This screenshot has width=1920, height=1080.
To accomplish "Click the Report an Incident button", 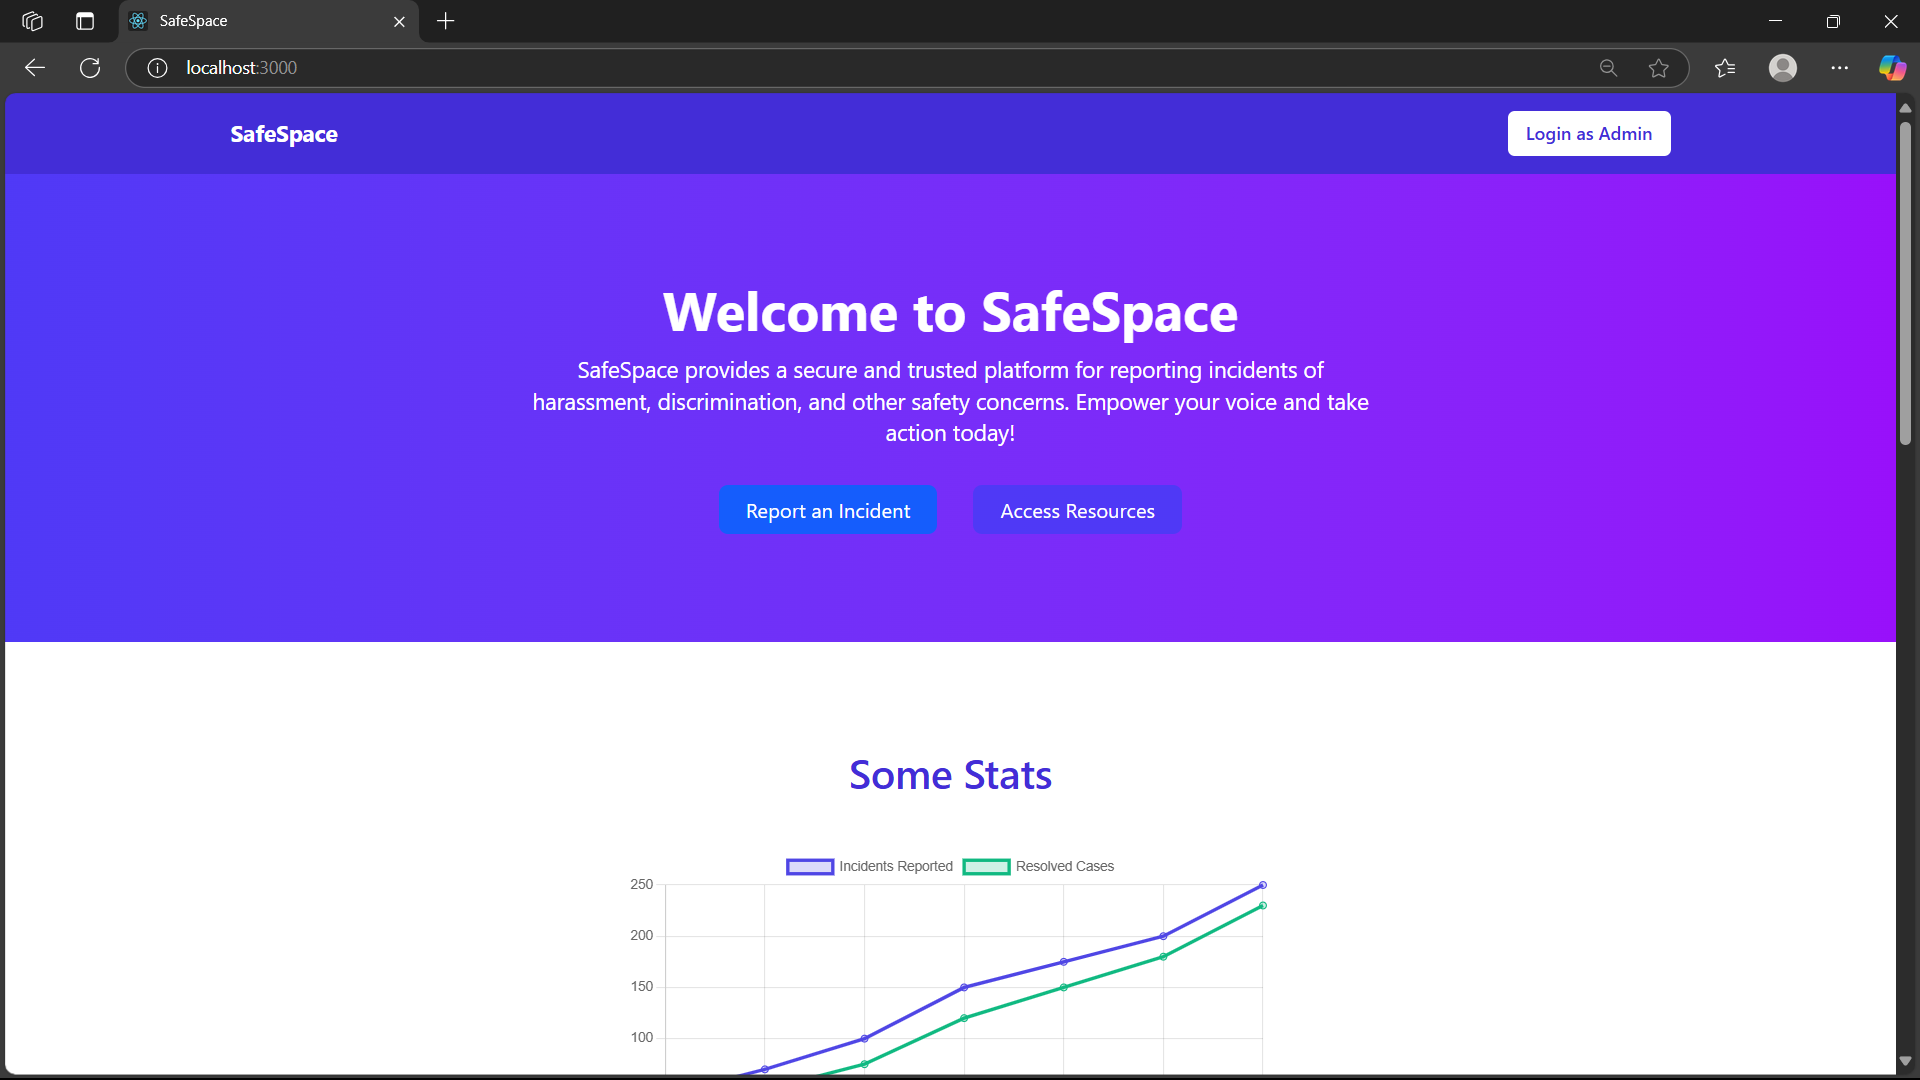I will 828,511.
